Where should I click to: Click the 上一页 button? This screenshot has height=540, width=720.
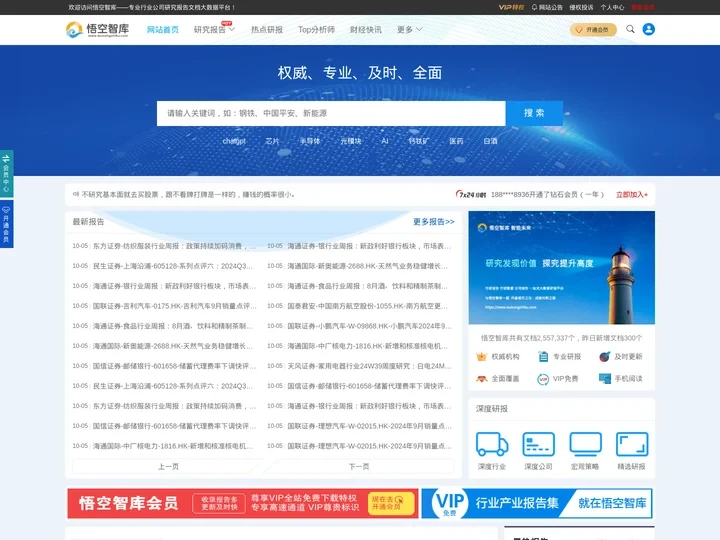coord(168,467)
